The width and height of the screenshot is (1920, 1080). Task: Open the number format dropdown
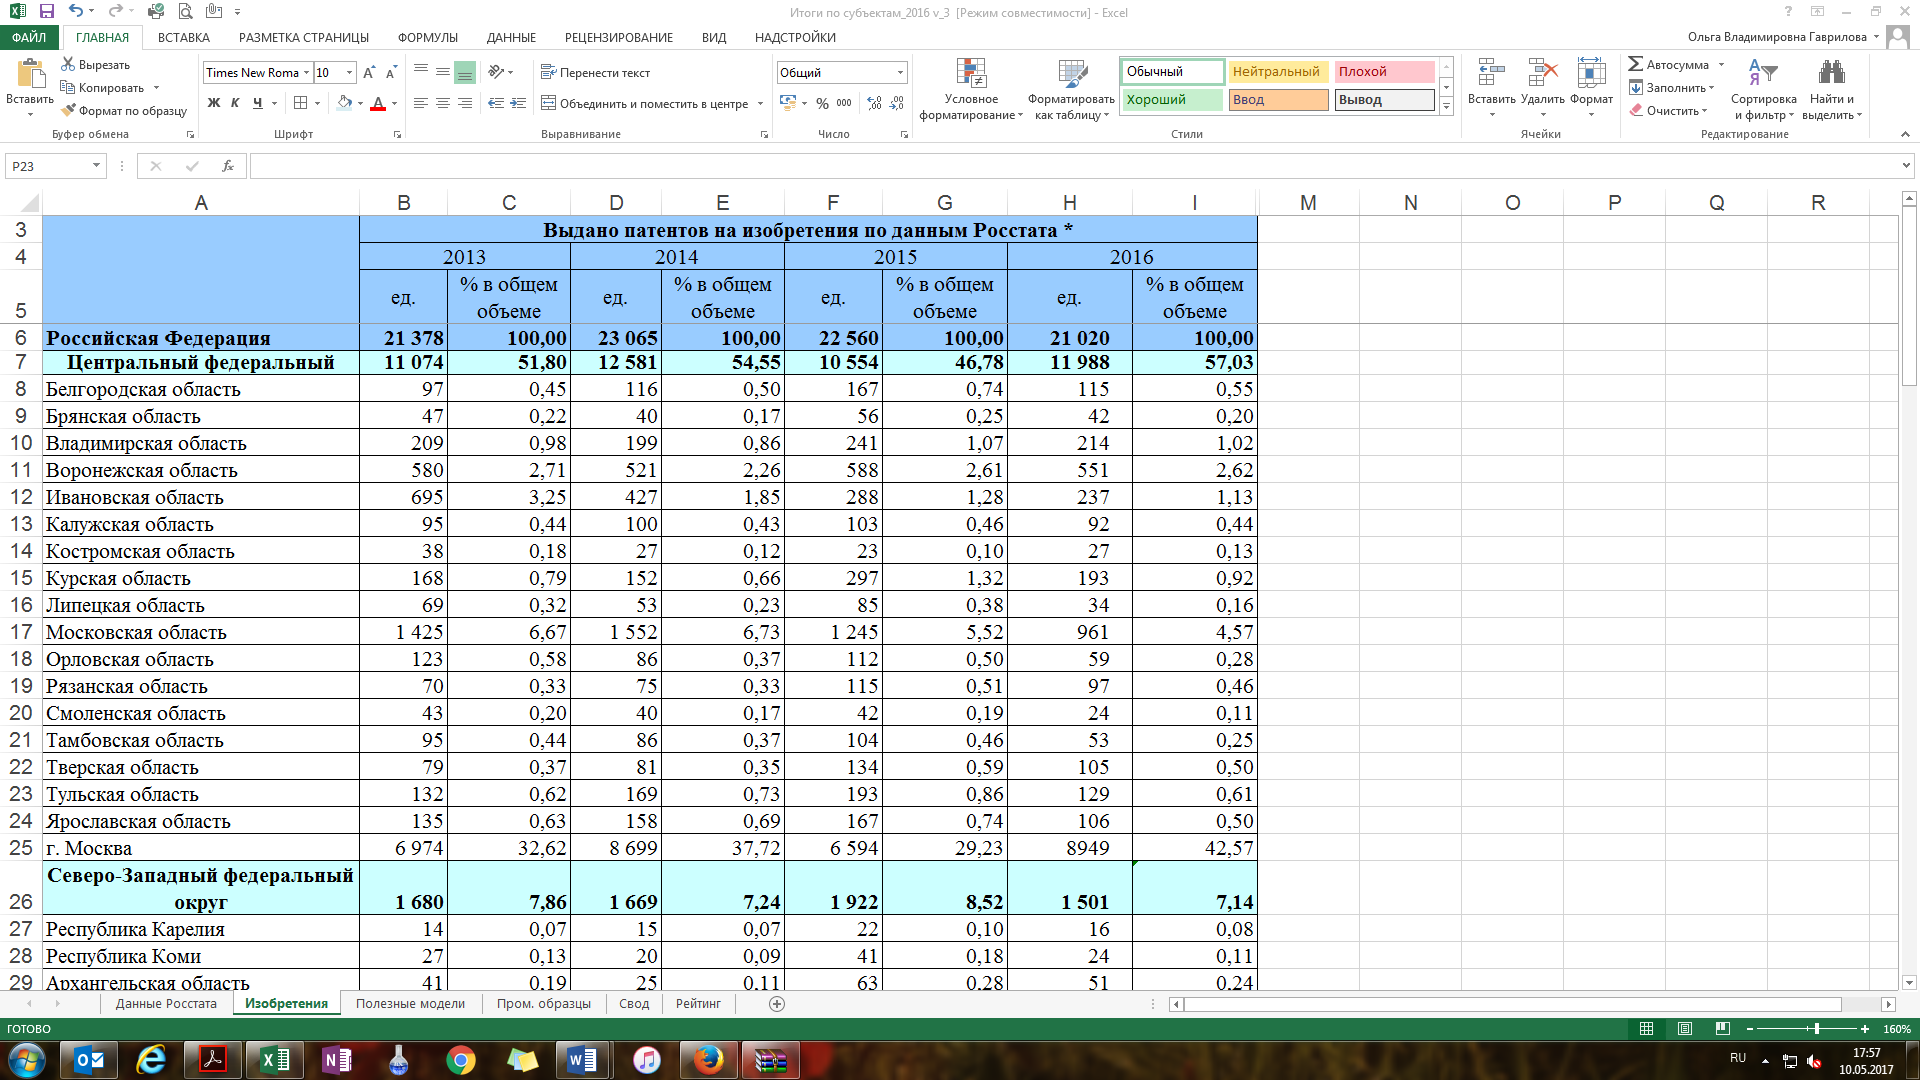click(x=900, y=73)
